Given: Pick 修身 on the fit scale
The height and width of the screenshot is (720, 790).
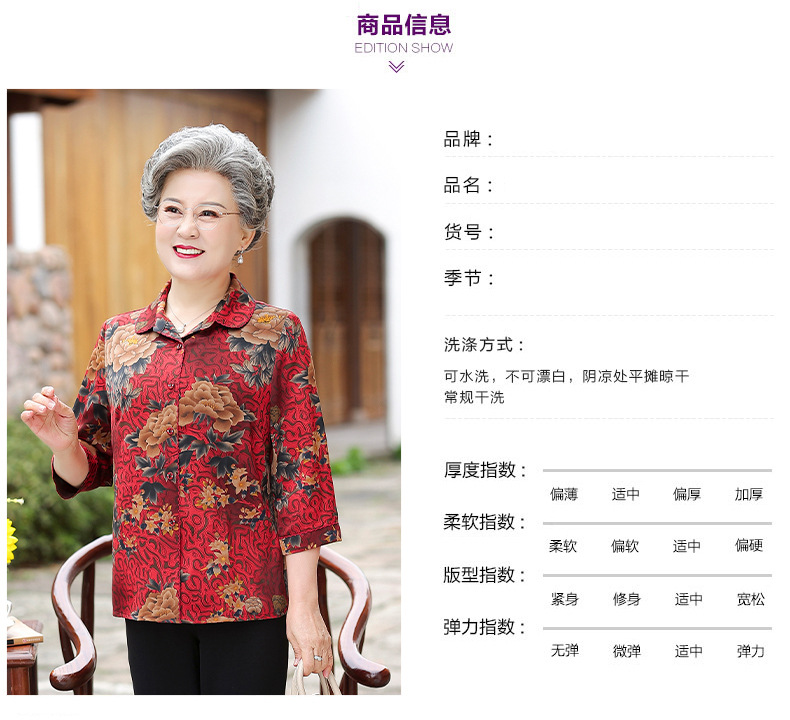Looking at the screenshot, I should pyautogui.click(x=627, y=599).
